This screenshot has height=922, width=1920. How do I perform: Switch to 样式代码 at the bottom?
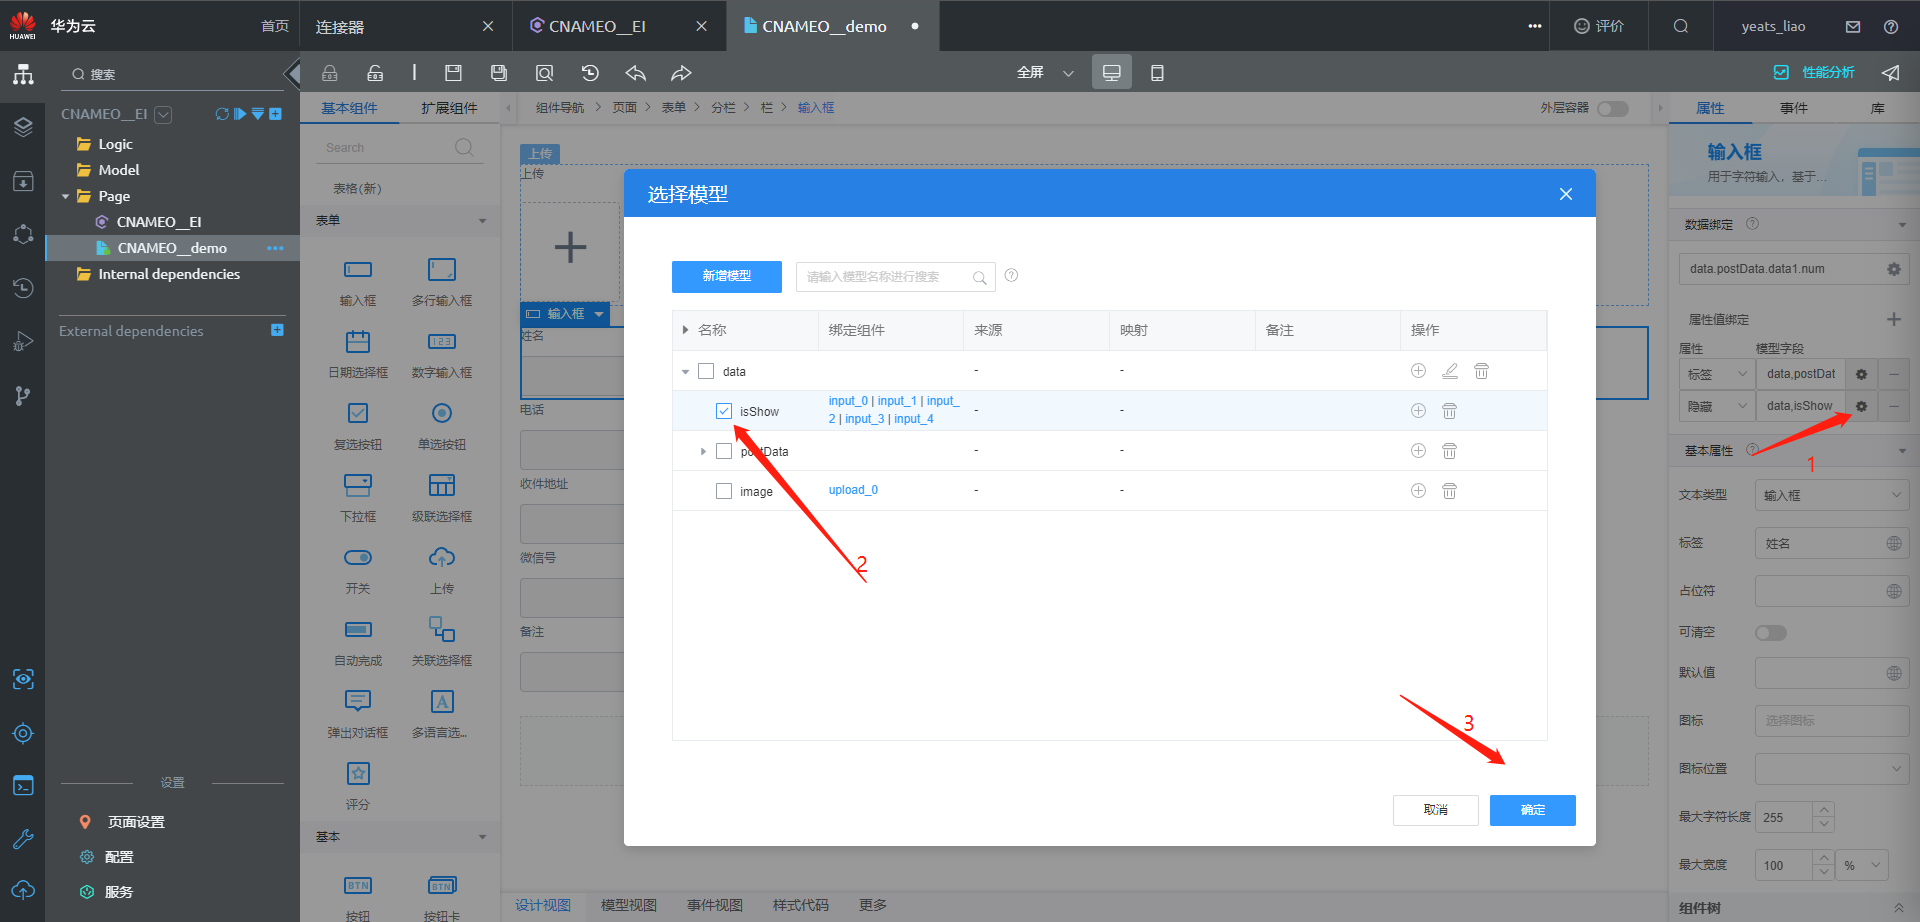(801, 905)
